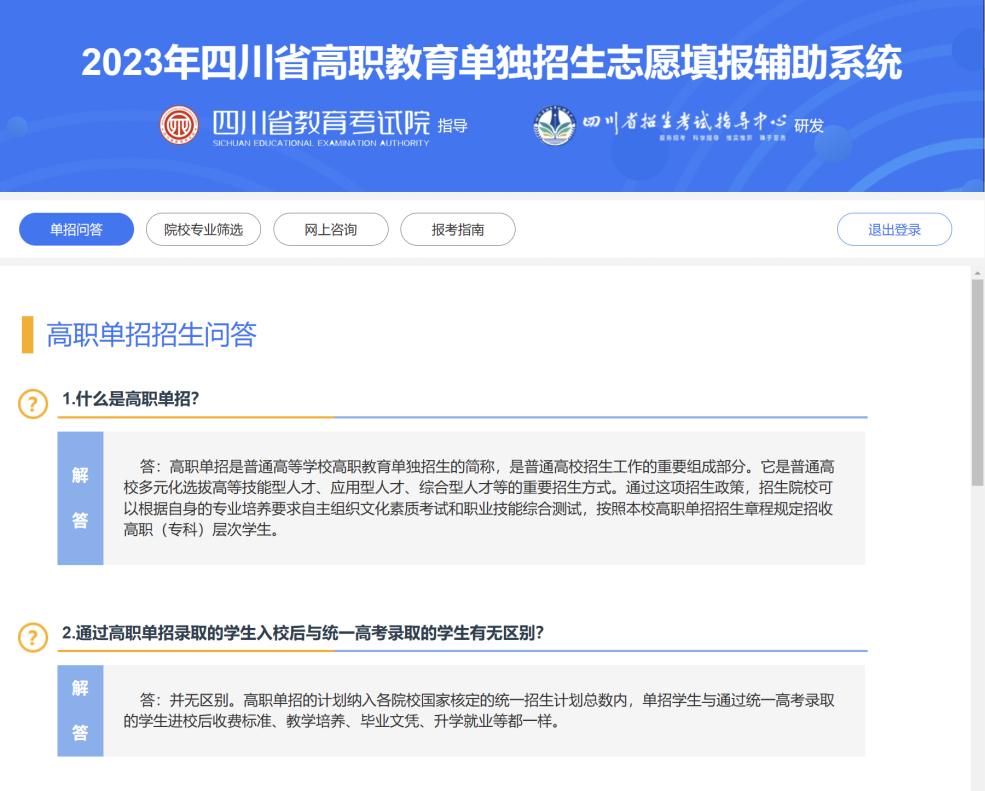Click the calligraphy 四川省招生考试指导中心 text

[x=685, y=122]
